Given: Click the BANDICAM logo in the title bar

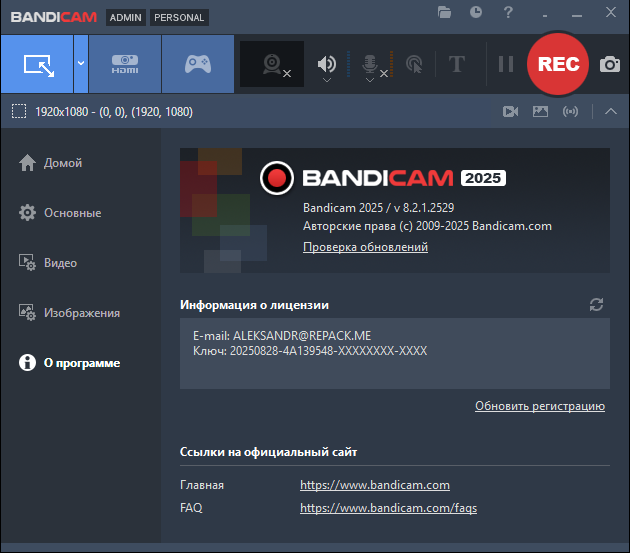Looking at the screenshot, I should (x=54, y=17).
